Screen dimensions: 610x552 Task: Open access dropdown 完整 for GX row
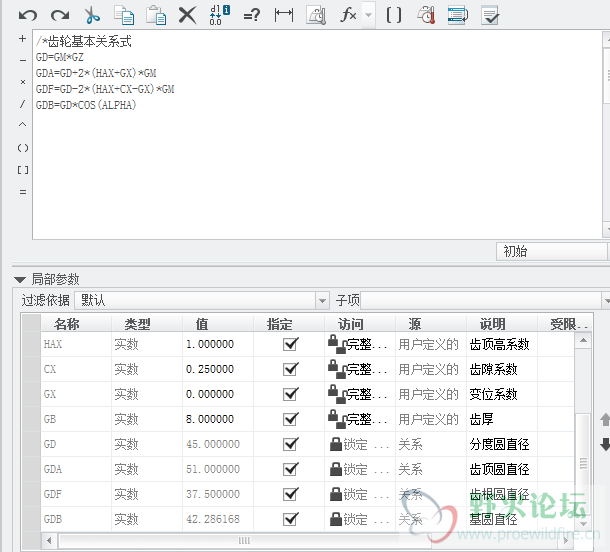point(360,394)
